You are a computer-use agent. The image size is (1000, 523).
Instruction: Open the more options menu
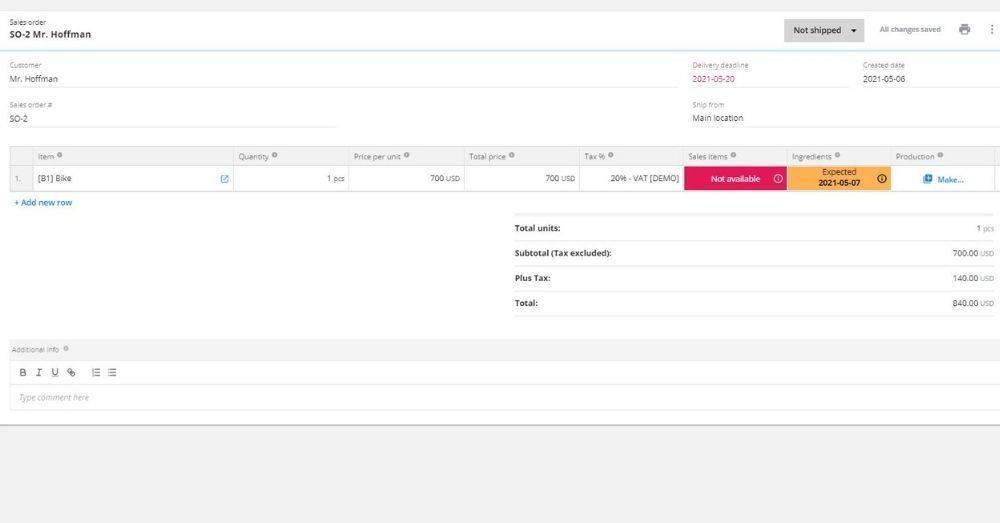click(992, 29)
